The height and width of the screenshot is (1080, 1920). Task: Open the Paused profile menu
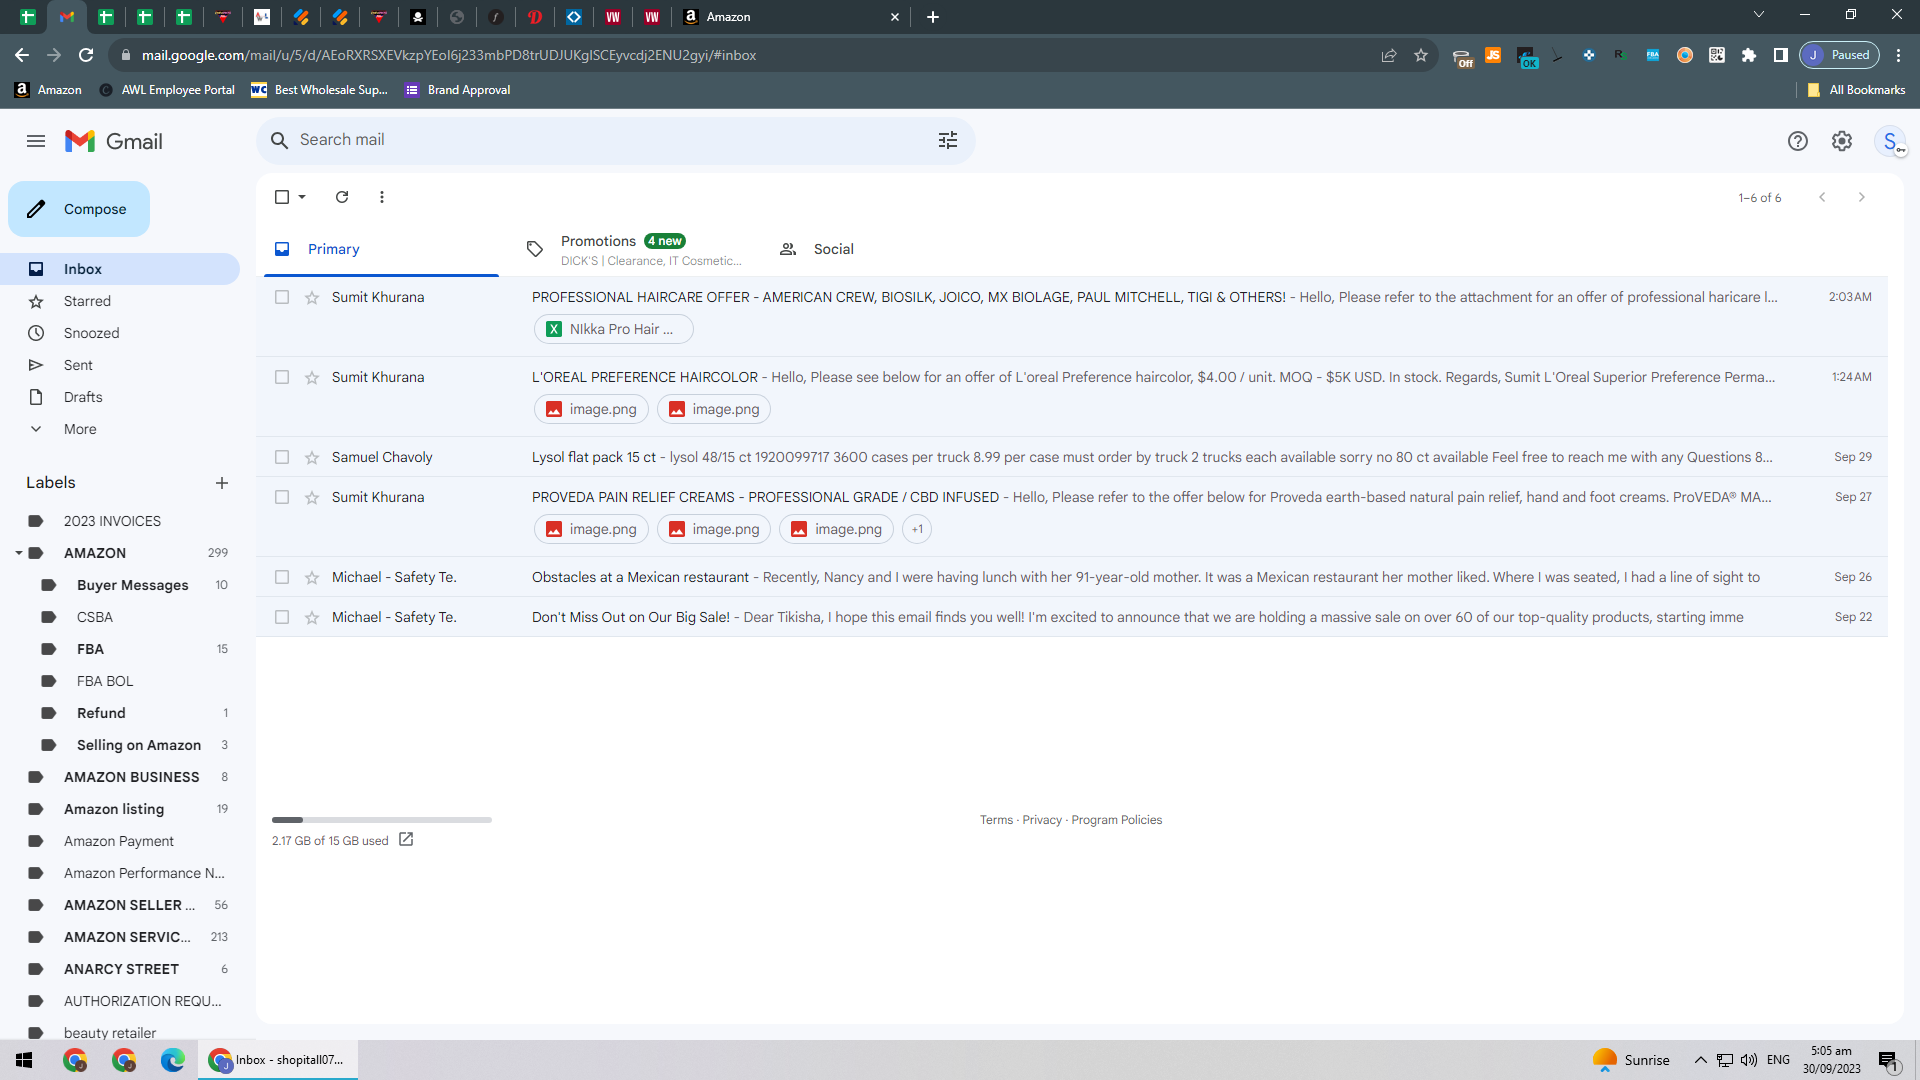coord(1840,55)
